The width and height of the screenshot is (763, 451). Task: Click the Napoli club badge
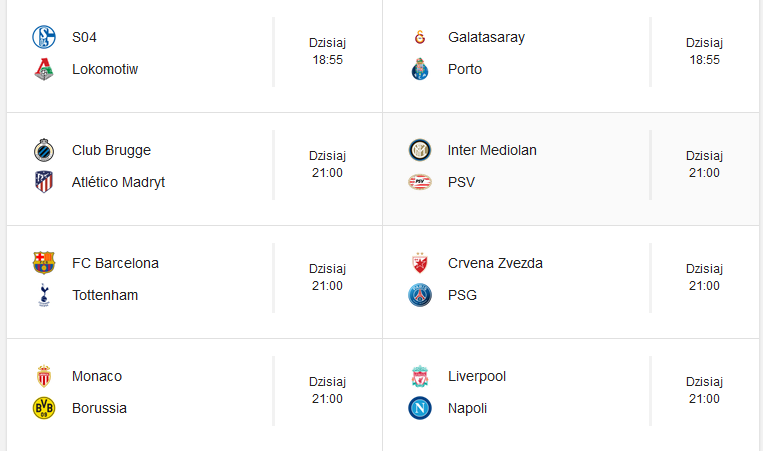(420, 409)
